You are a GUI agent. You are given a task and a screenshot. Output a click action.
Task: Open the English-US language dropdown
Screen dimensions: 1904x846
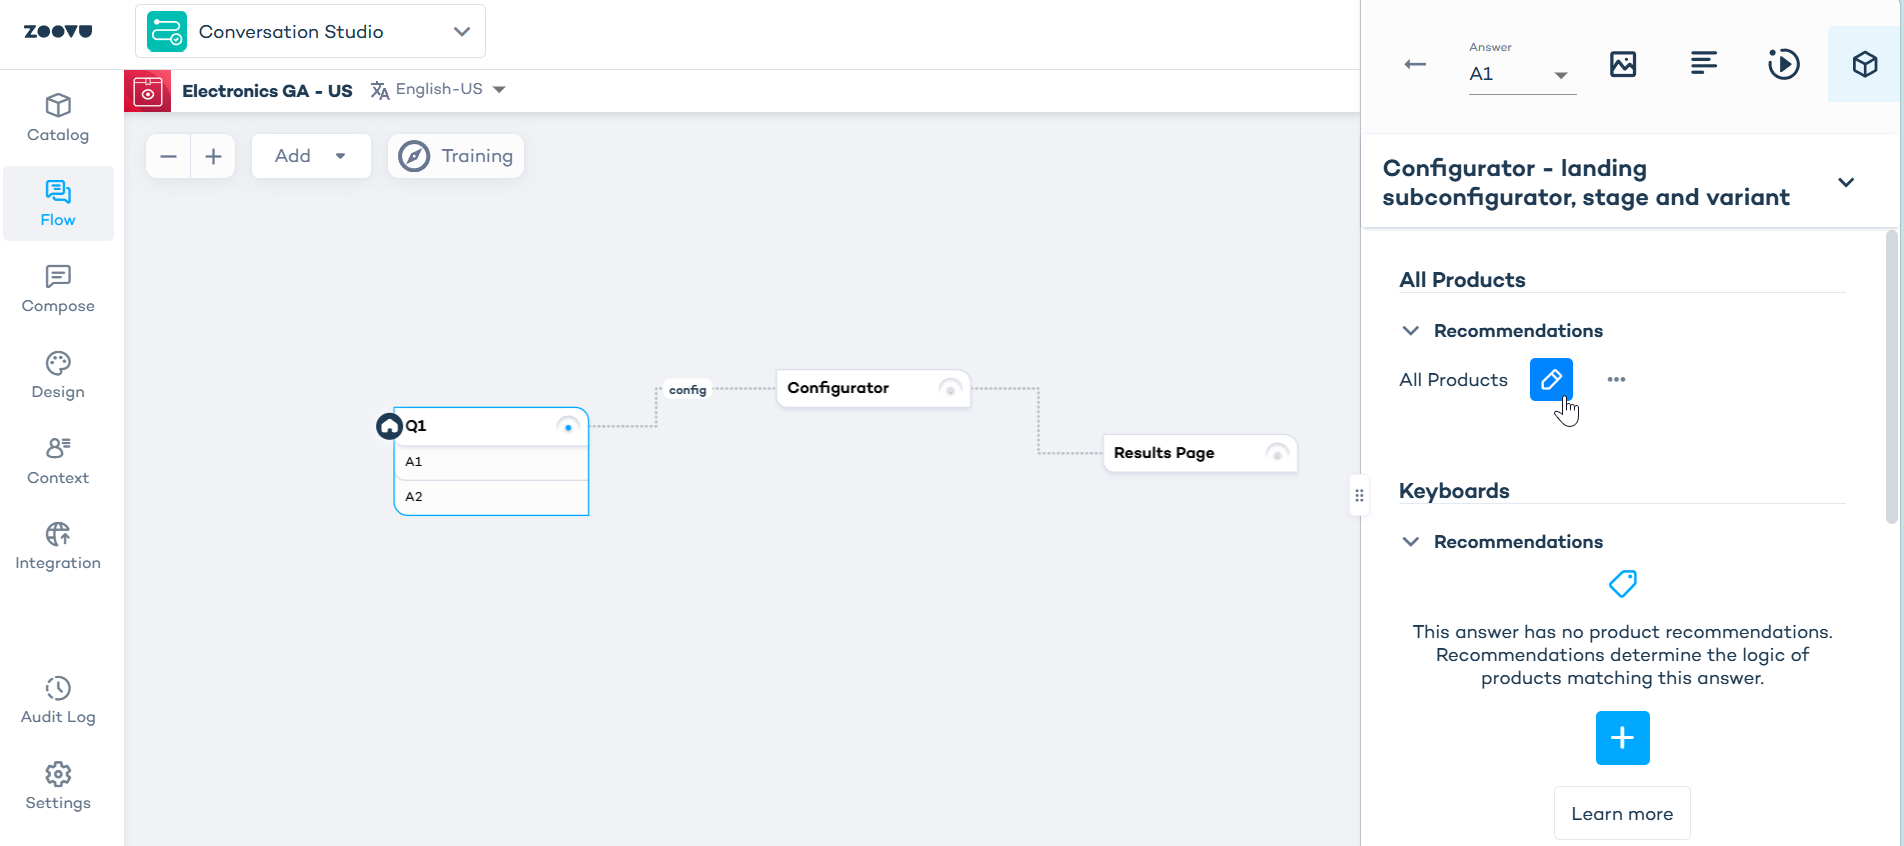tap(438, 90)
